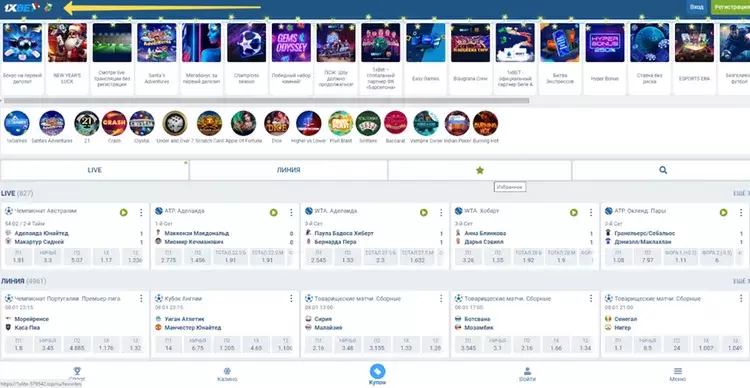The width and height of the screenshot is (750, 388).
Task: Bet П1 1.81 on Аделаида Юнайтед
Action: [19, 257]
